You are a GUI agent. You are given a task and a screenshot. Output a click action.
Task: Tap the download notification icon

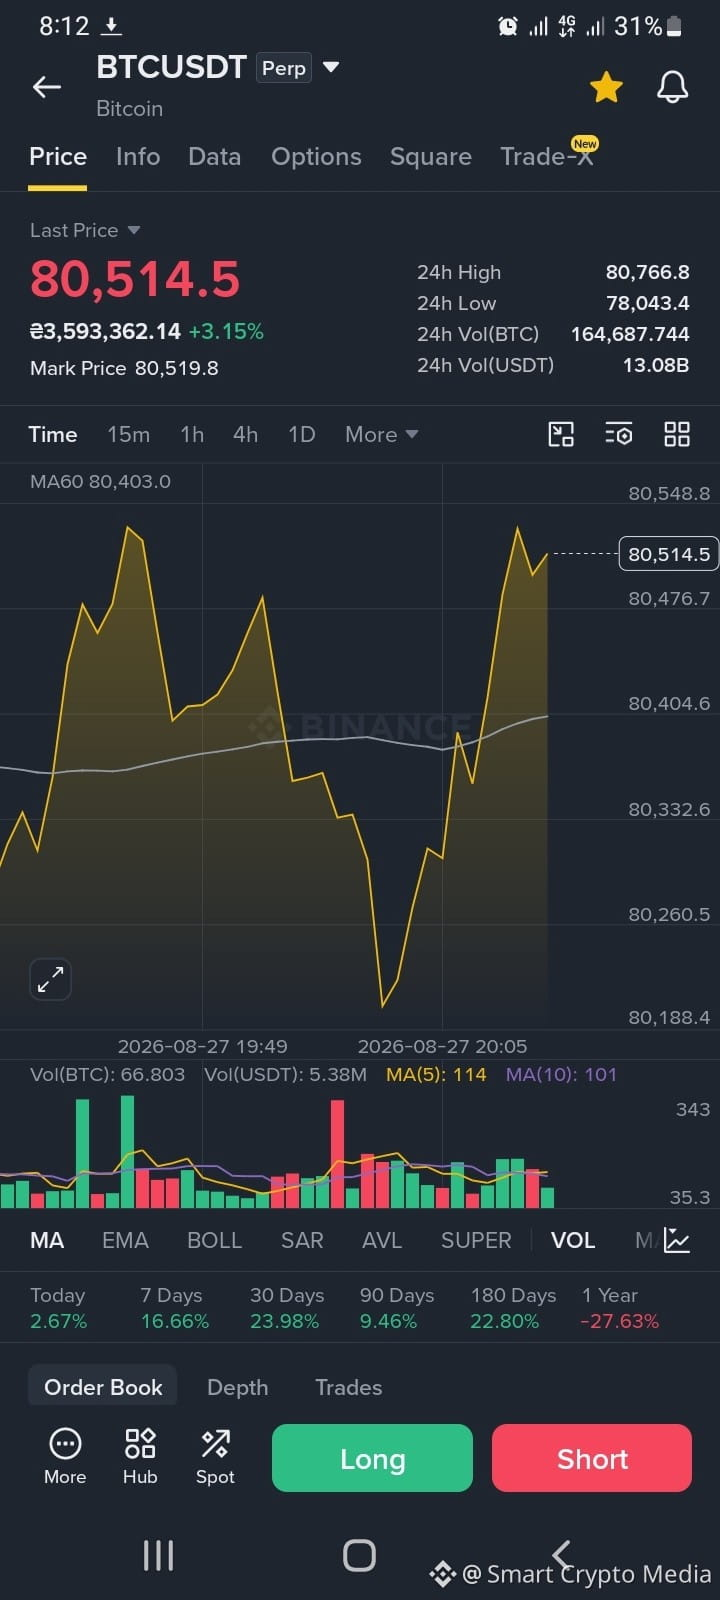point(112,26)
